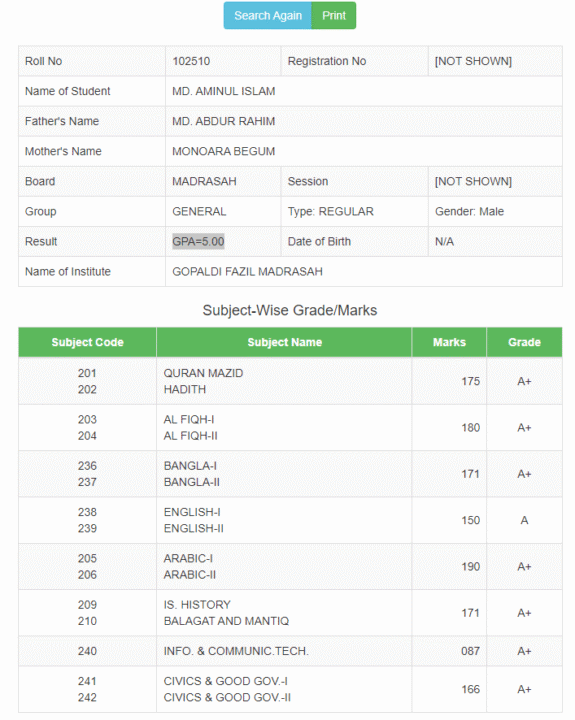Click the Search Again button
Image resolution: width=575 pixels, height=720 pixels.
tap(268, 16)
